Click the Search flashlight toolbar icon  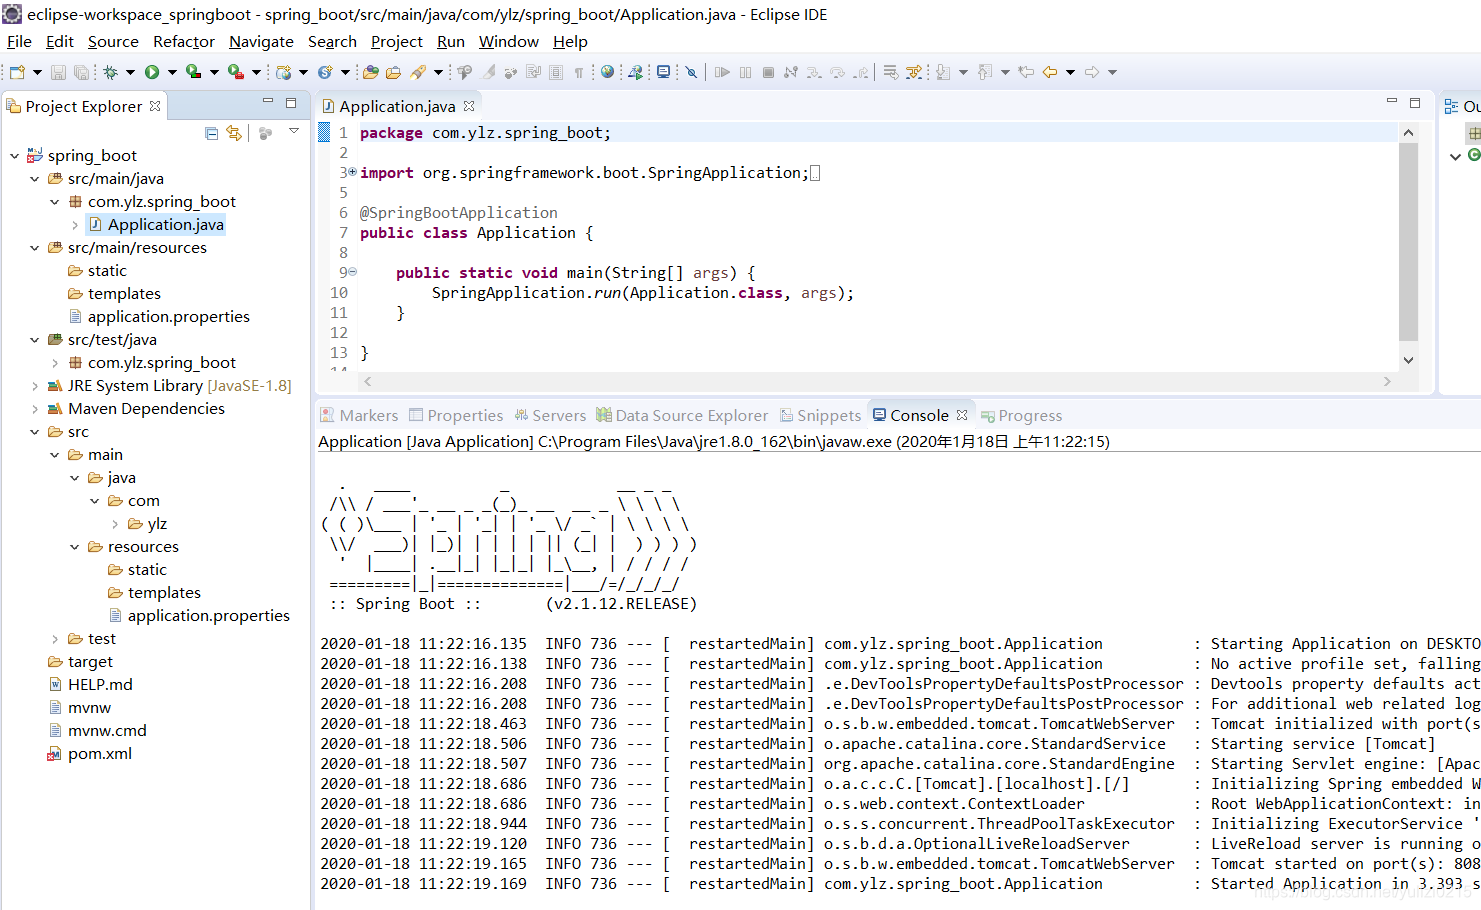point(418,72)
